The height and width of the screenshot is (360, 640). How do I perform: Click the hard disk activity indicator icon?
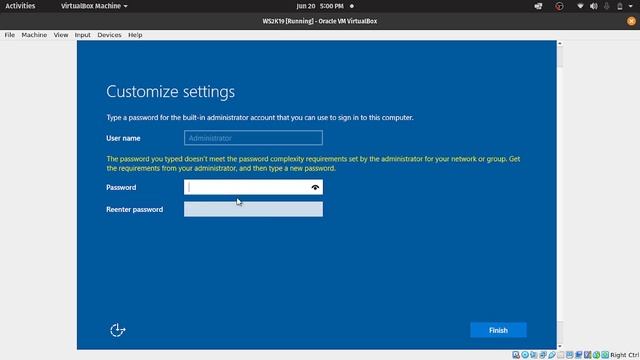pyautogui.click(x=516, y=355)
